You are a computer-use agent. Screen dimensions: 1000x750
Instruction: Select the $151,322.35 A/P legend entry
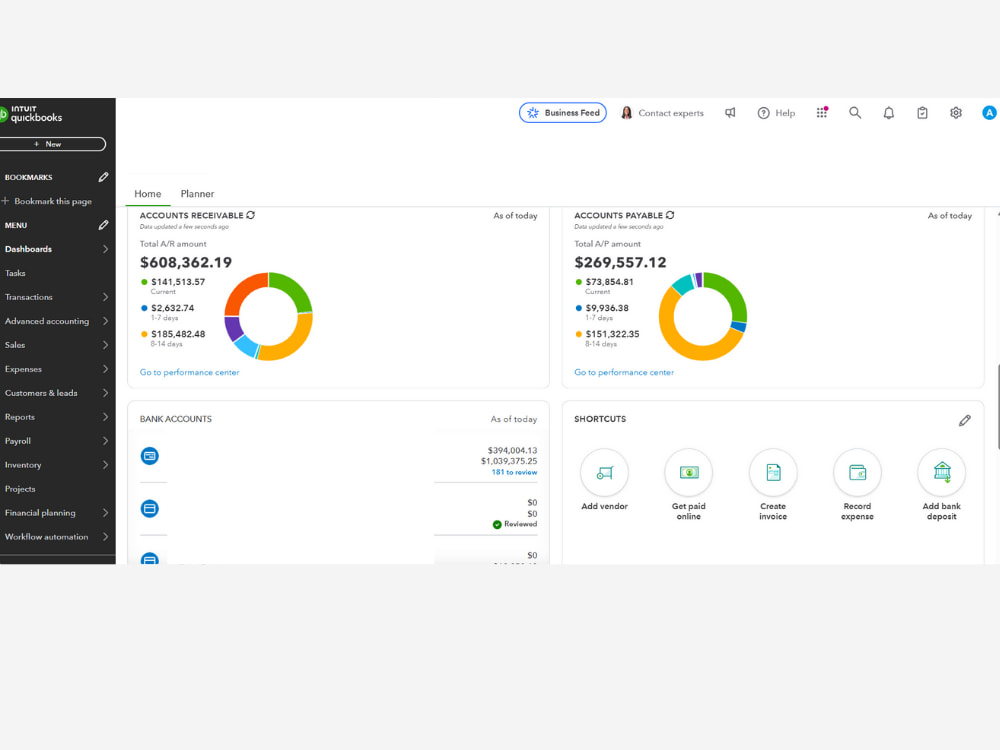pos(607,338)
